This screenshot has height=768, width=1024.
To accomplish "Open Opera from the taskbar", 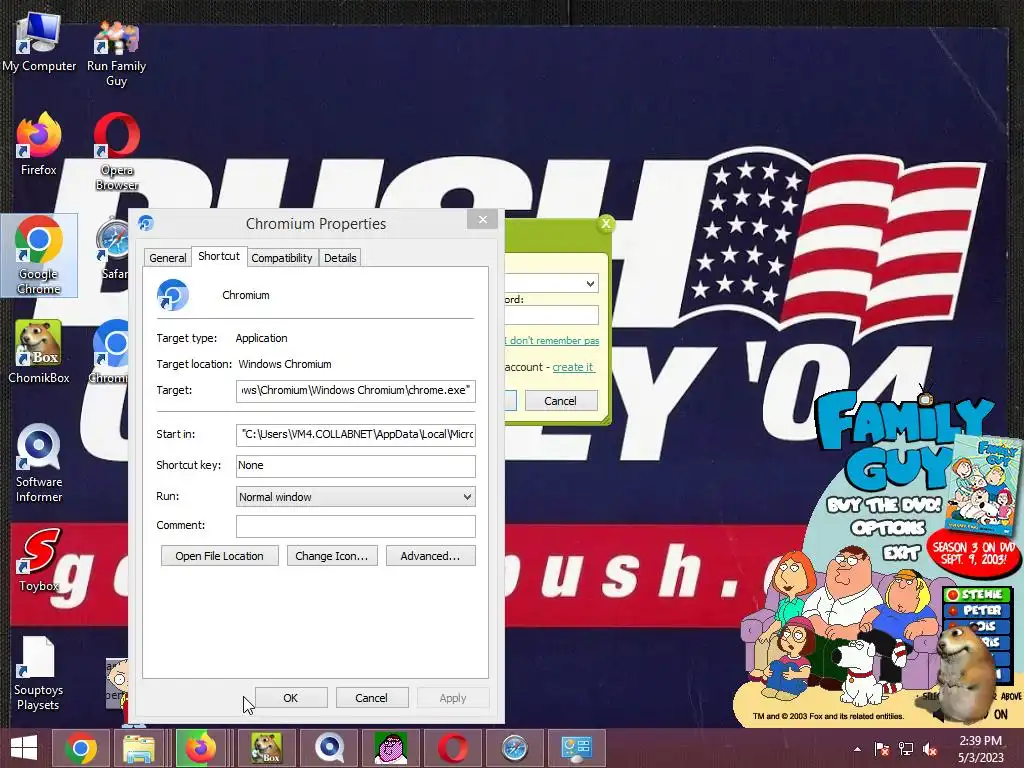I will (453, 748).
